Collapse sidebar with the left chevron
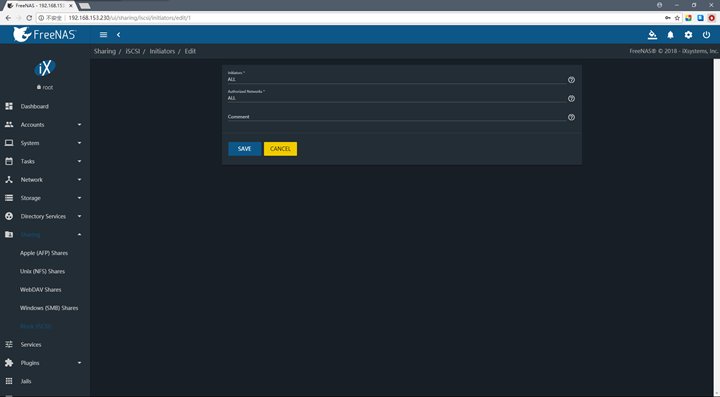This screenshot has width=720, height=397. [118, 34]
